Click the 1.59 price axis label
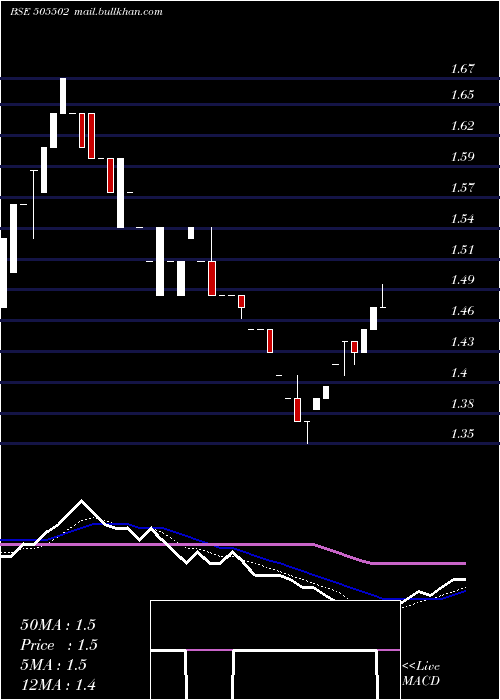Screen dimensions: 500x700 pyautogui.click(x=462, y=157)
